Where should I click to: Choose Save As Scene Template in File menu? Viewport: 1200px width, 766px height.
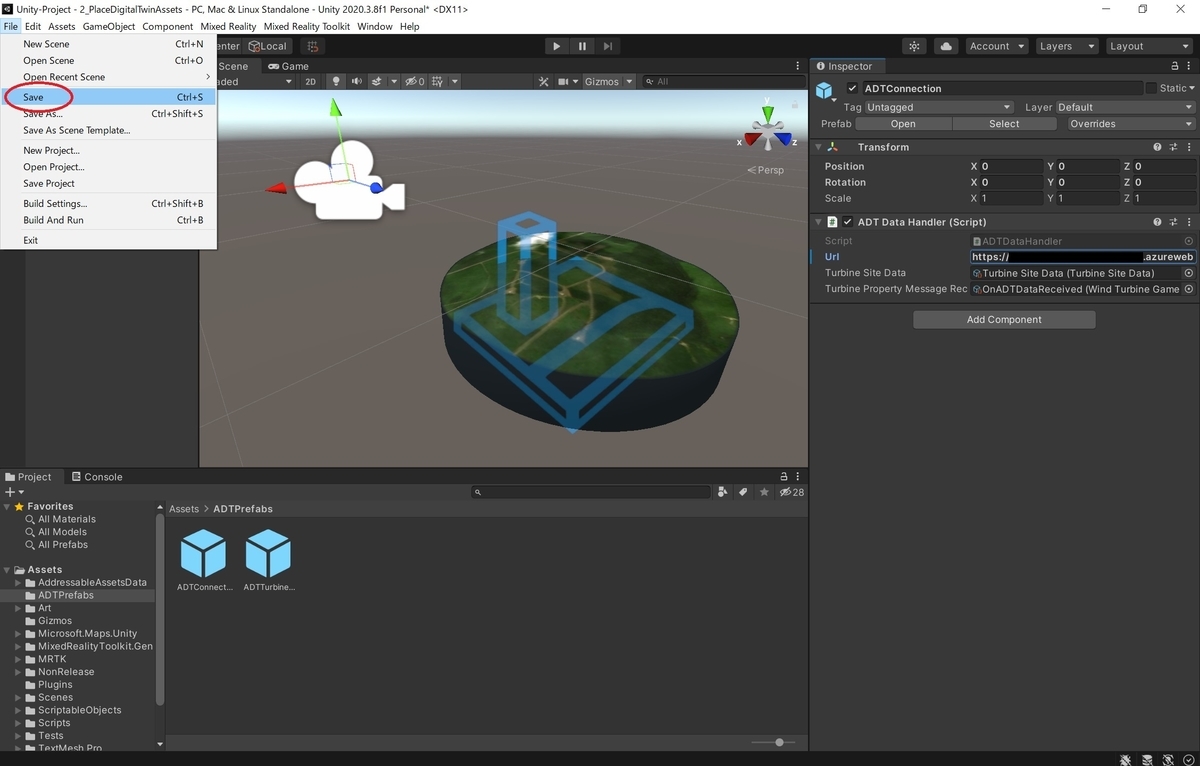(x=108, y=130)
